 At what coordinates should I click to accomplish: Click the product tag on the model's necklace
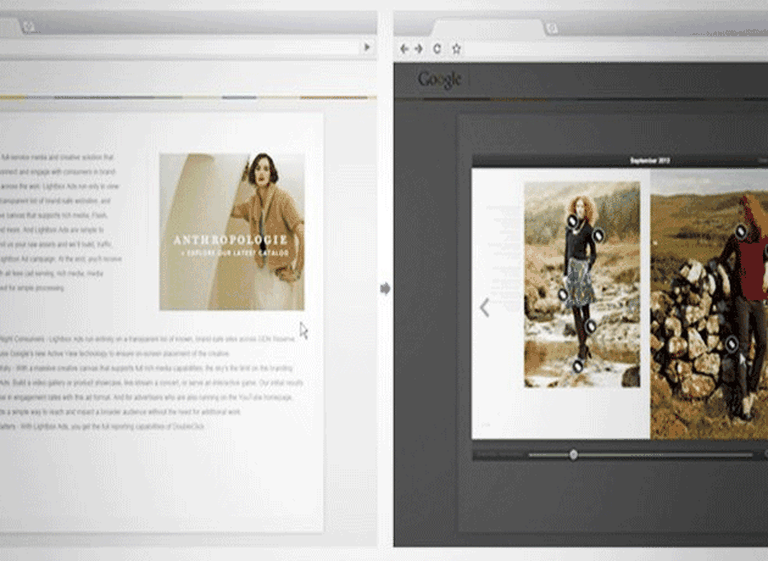point(573,221)
